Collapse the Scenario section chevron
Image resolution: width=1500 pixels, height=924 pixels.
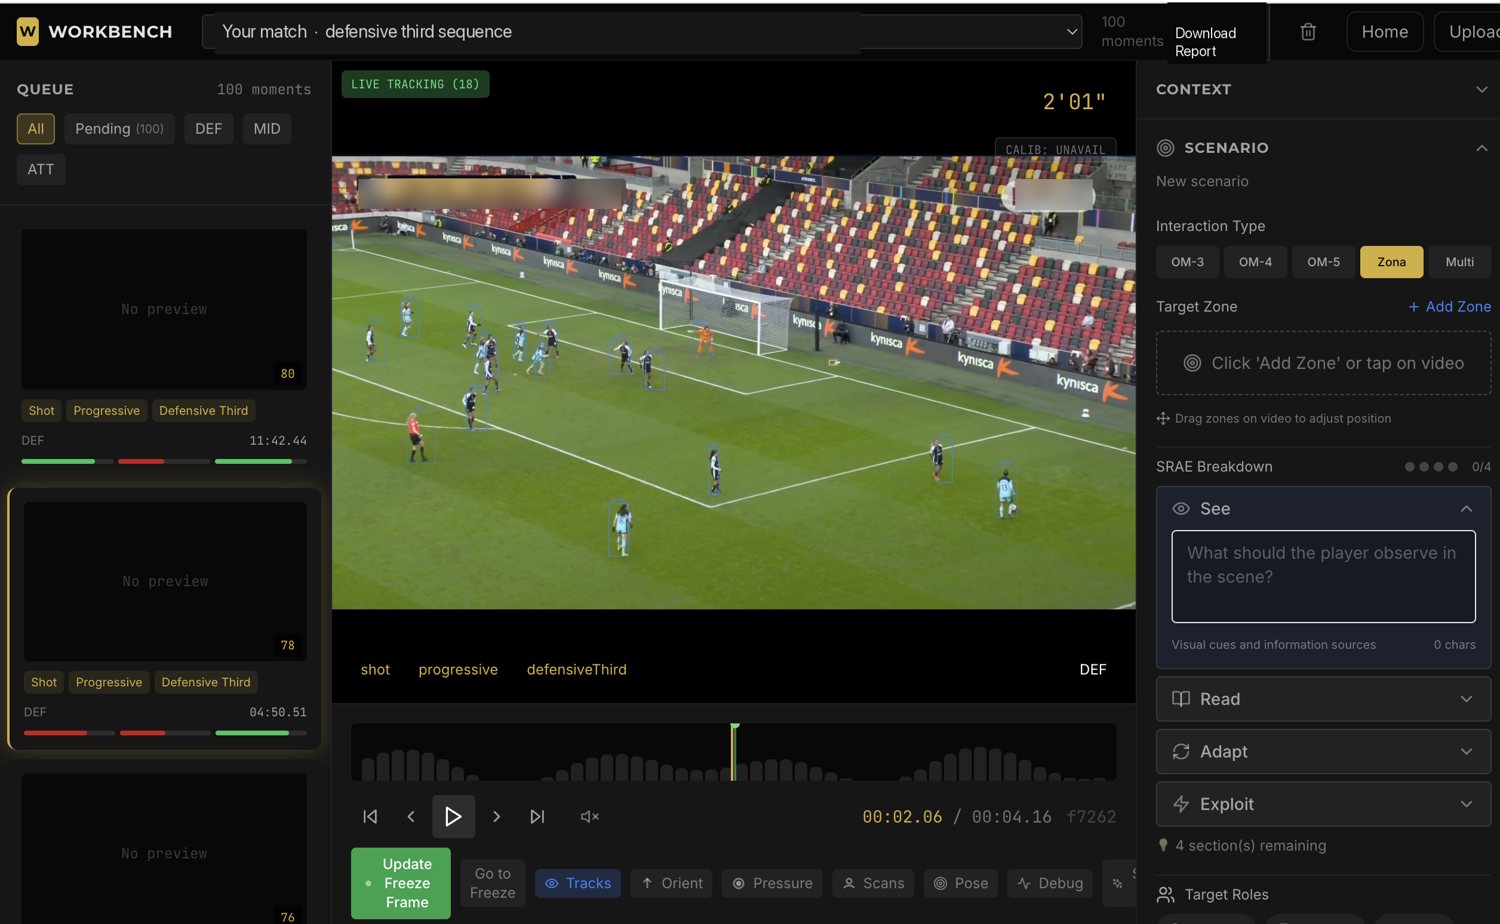click(x=1481, y=148)
